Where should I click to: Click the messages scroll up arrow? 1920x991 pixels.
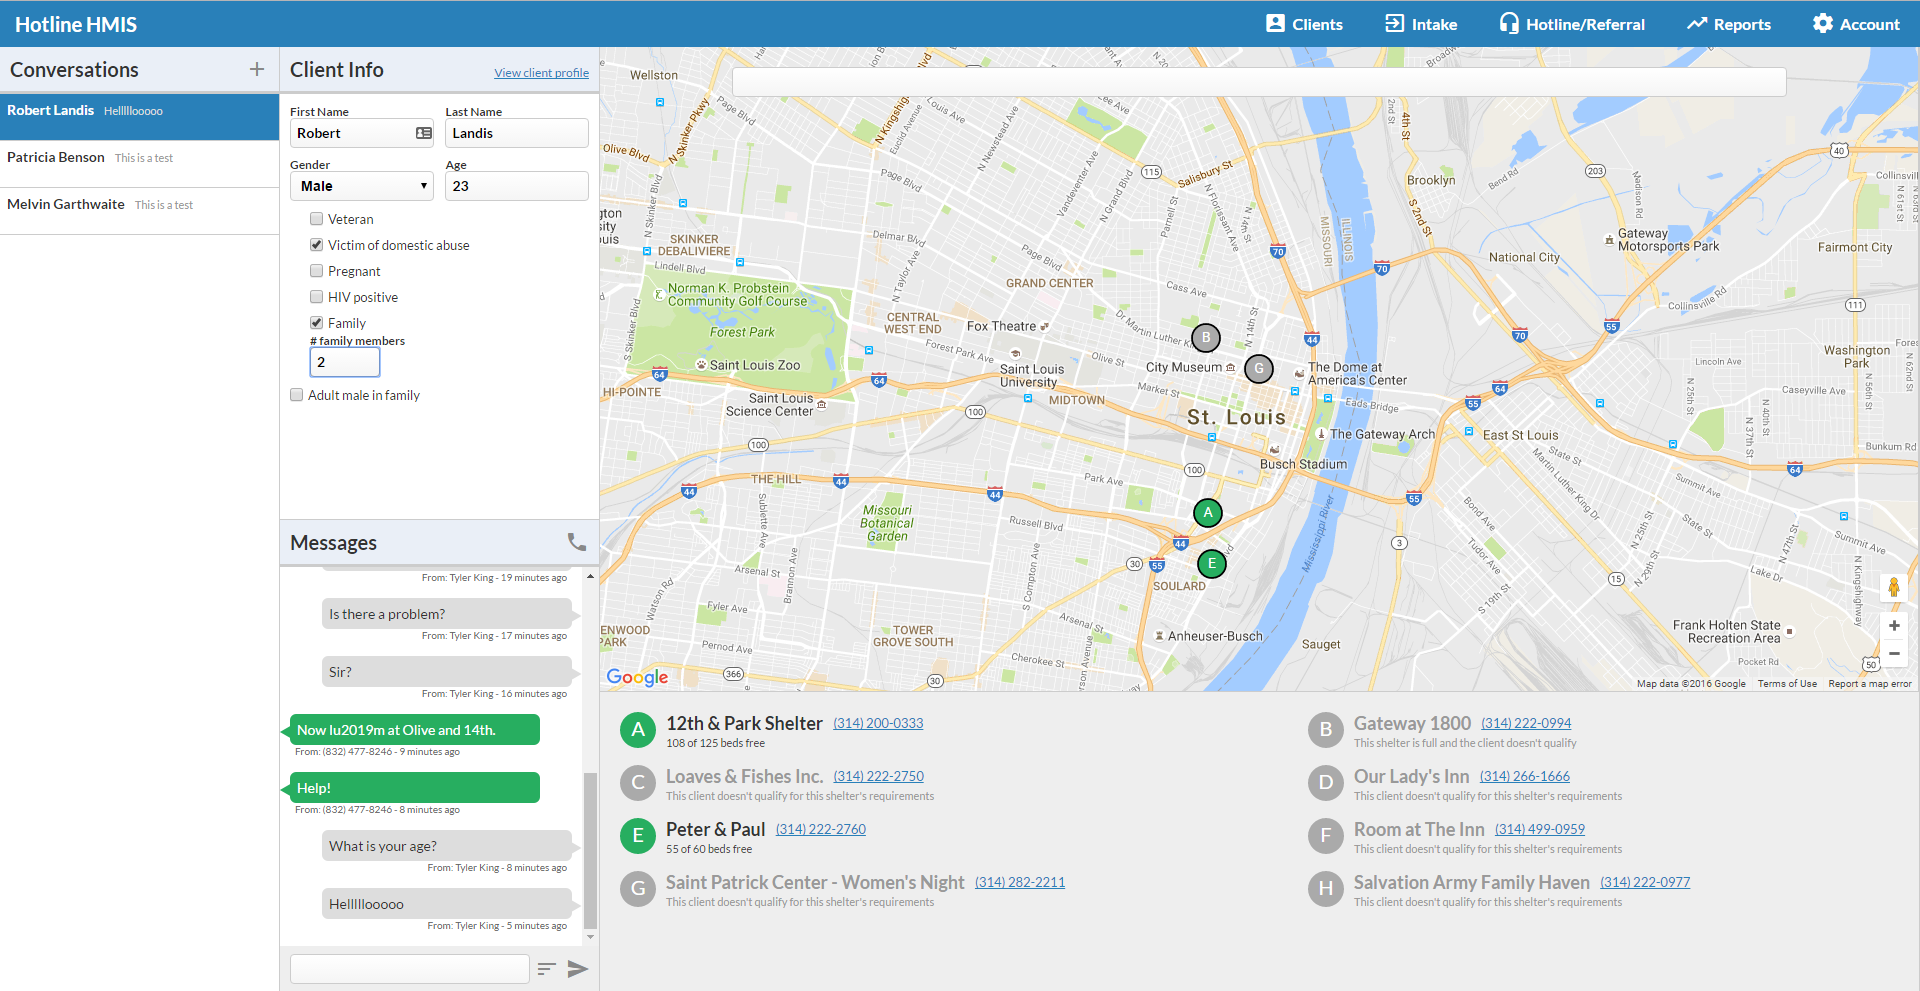pyautogui.click(x=590, y=577)
